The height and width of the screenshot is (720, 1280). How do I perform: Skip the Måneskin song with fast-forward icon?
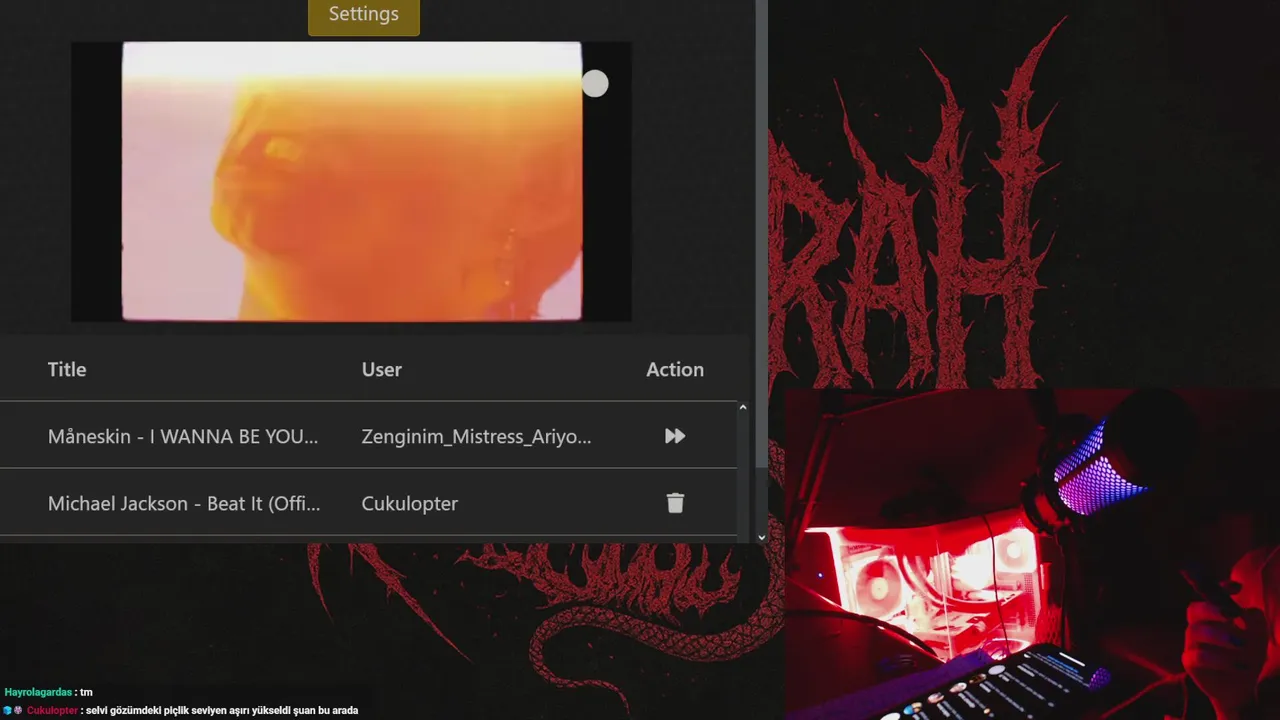pyautogui.click(x=675, y=436)
